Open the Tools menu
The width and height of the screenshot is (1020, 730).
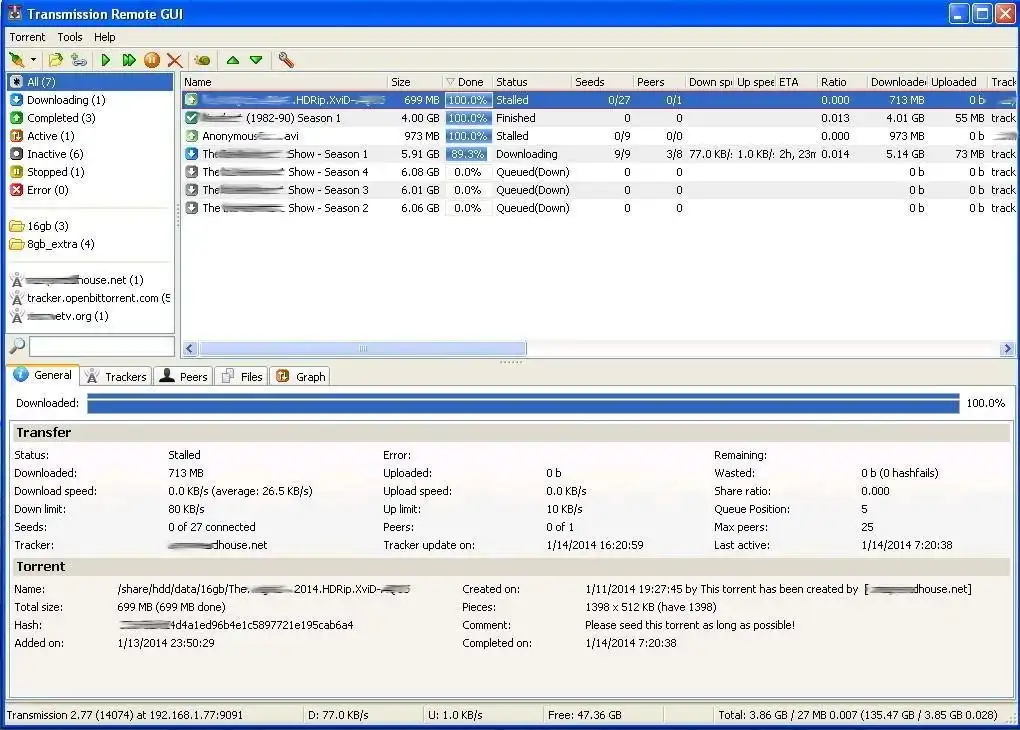point(70,37)
